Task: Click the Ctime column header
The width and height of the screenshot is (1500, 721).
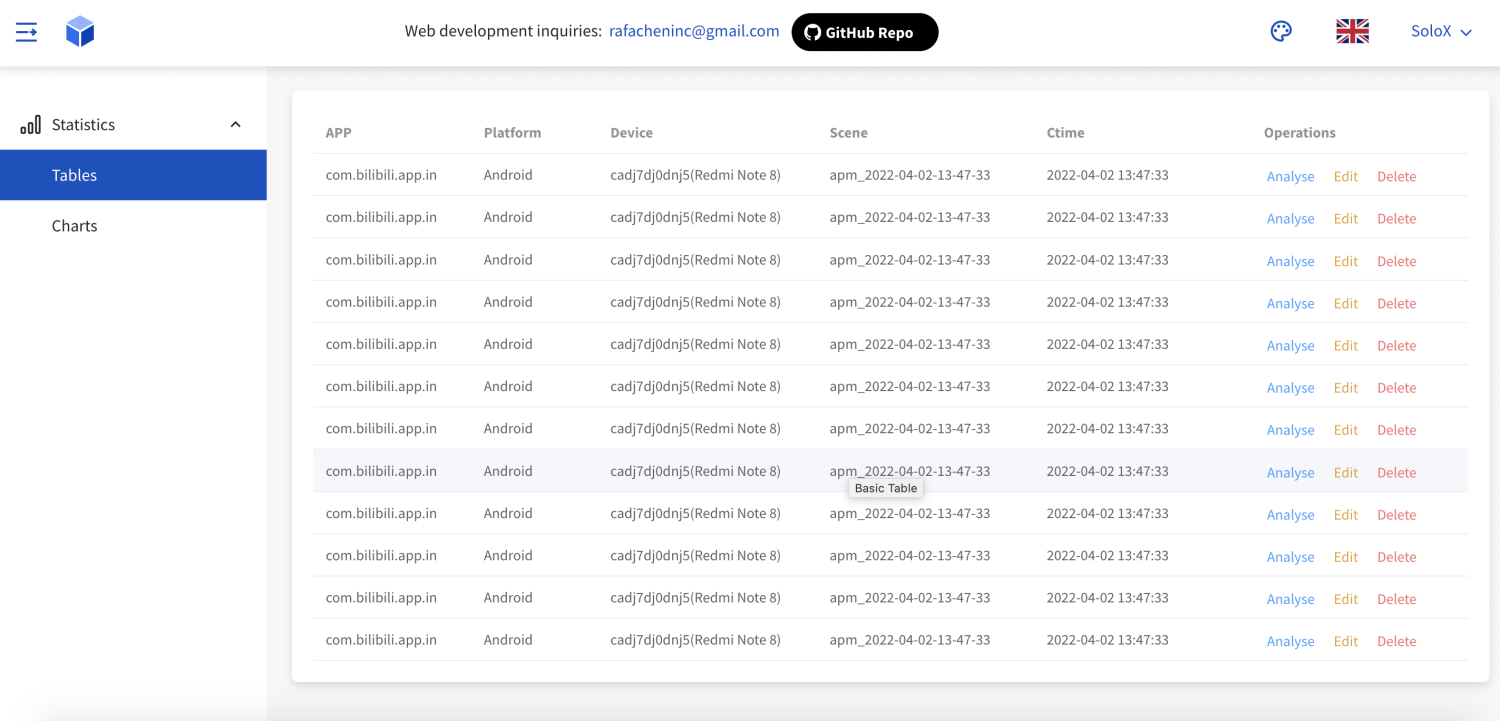Action: coord(1065,132)
